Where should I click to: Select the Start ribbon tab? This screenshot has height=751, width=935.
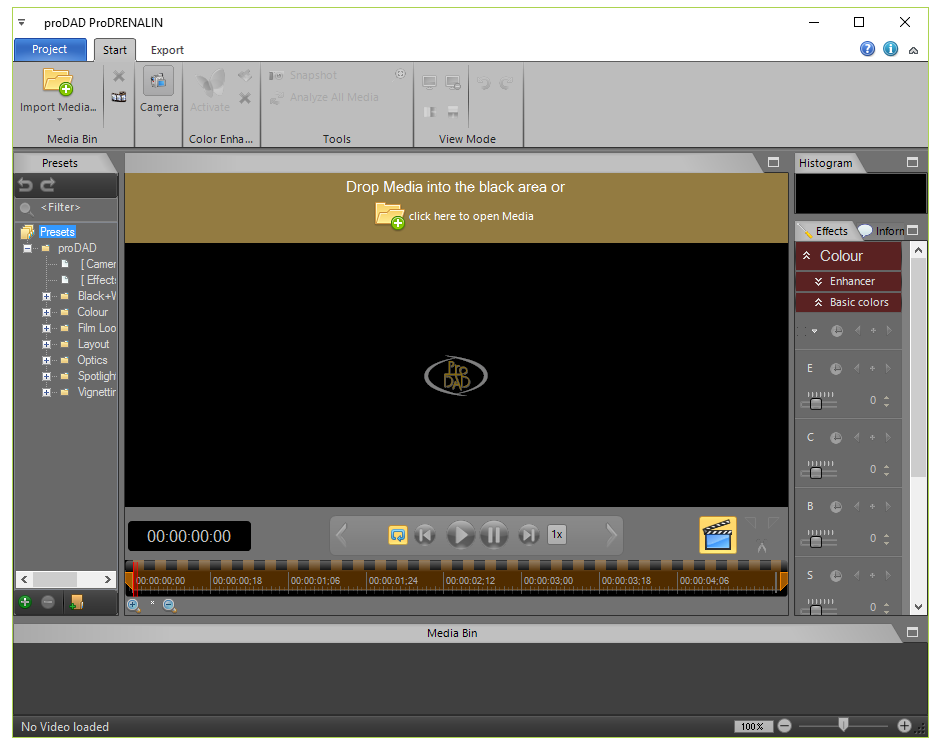tap(114, 50)
